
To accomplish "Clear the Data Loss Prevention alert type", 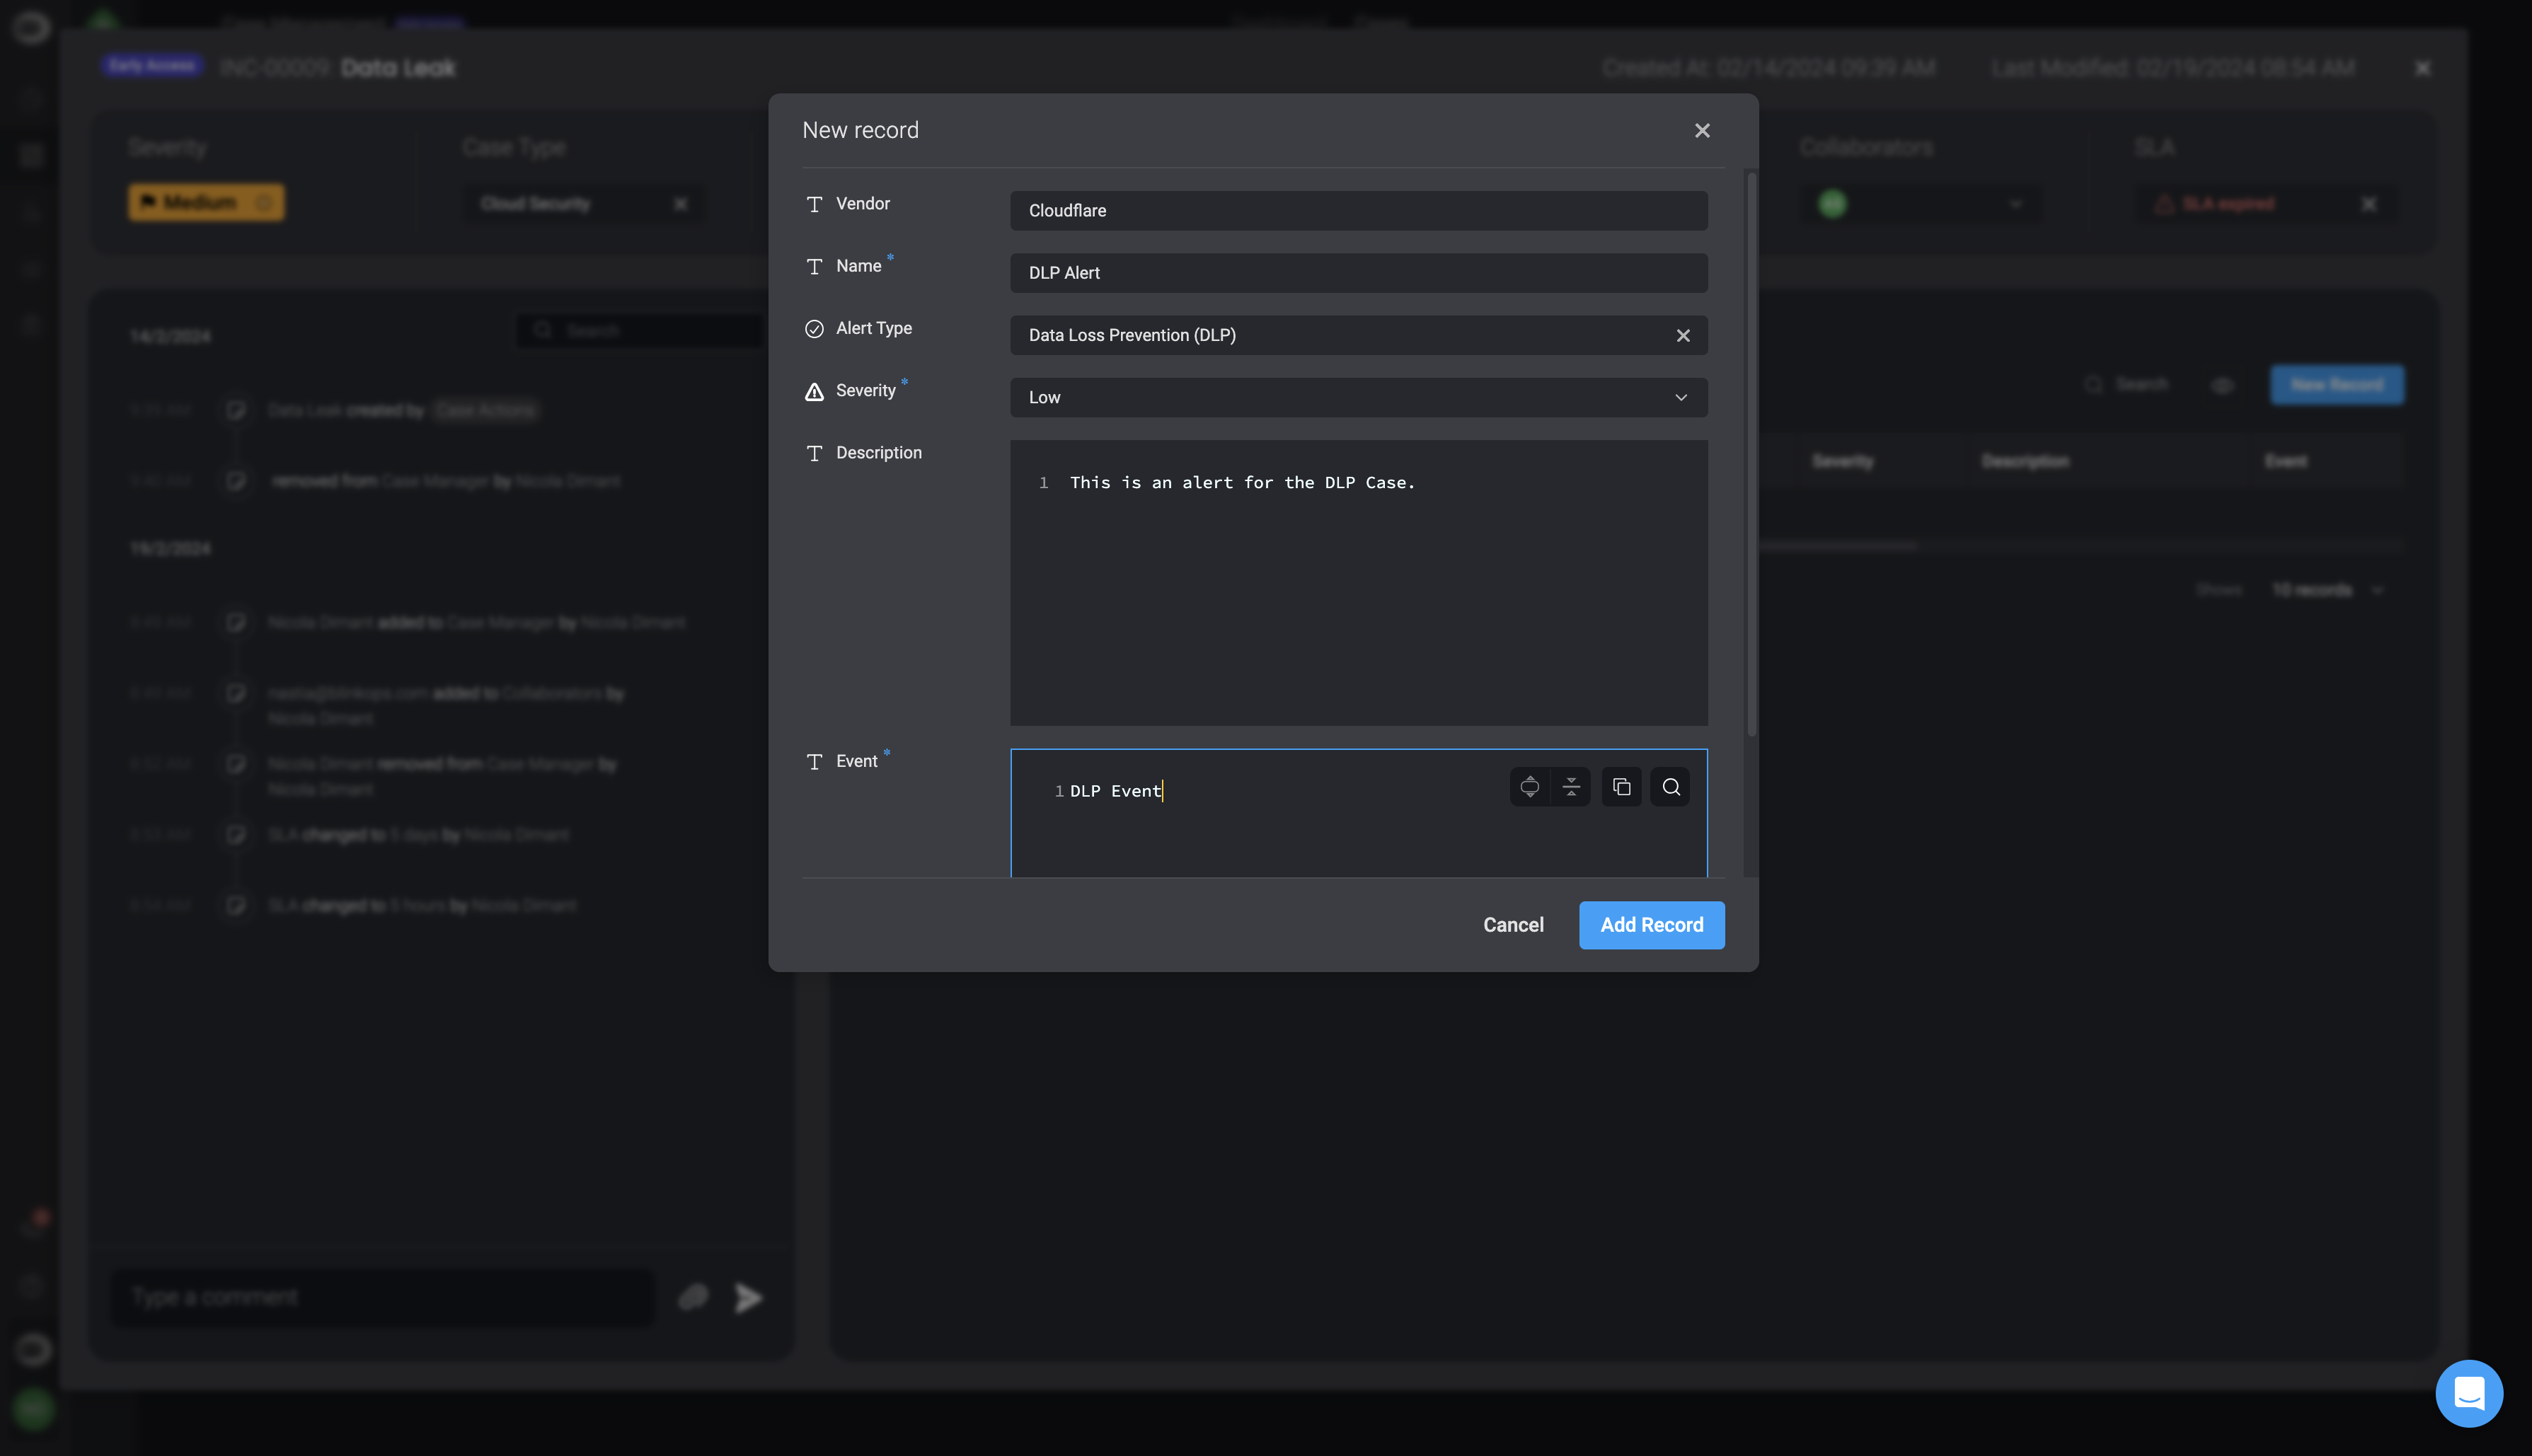I will [1683, 336].
